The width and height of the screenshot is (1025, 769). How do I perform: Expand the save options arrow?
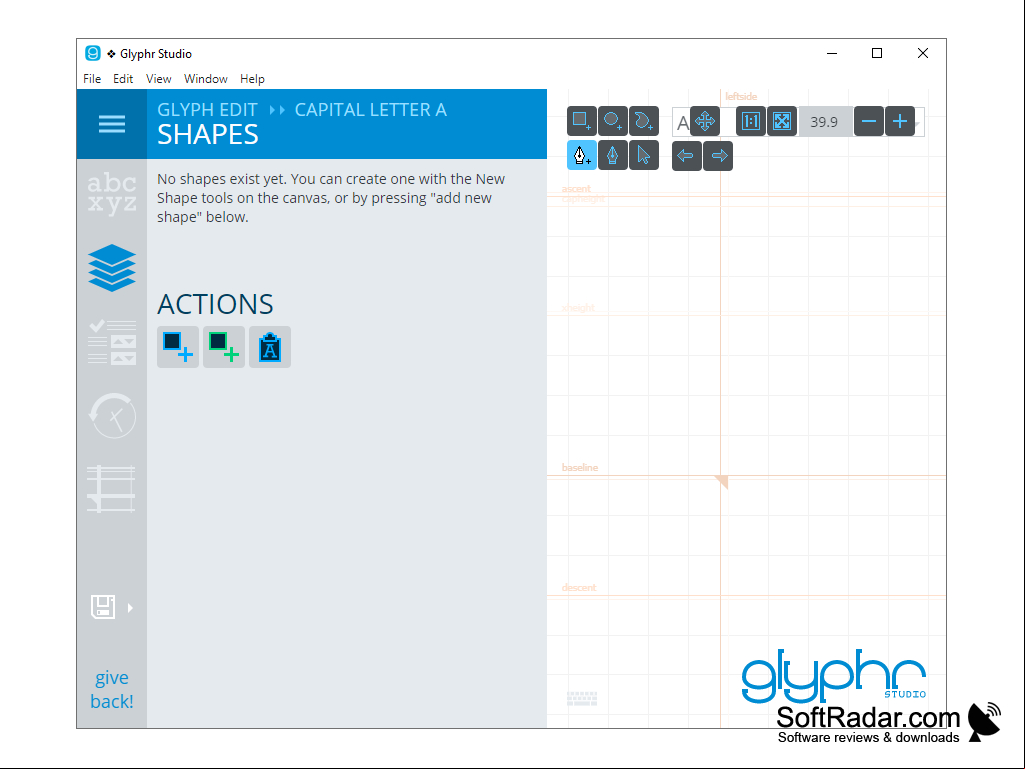click(x=130, y=608)
